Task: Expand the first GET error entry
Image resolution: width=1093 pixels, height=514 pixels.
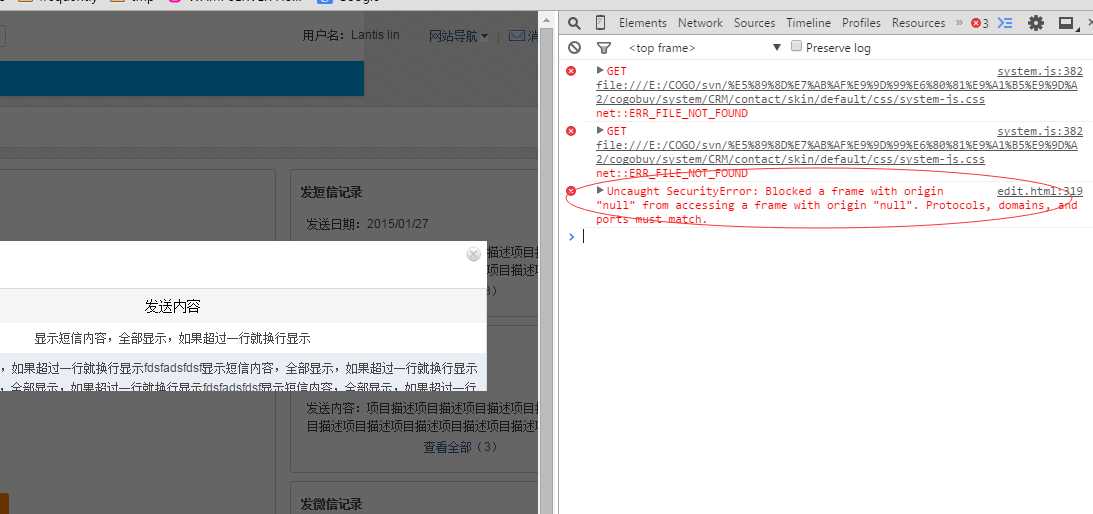Action: click(x=599, y=70)
